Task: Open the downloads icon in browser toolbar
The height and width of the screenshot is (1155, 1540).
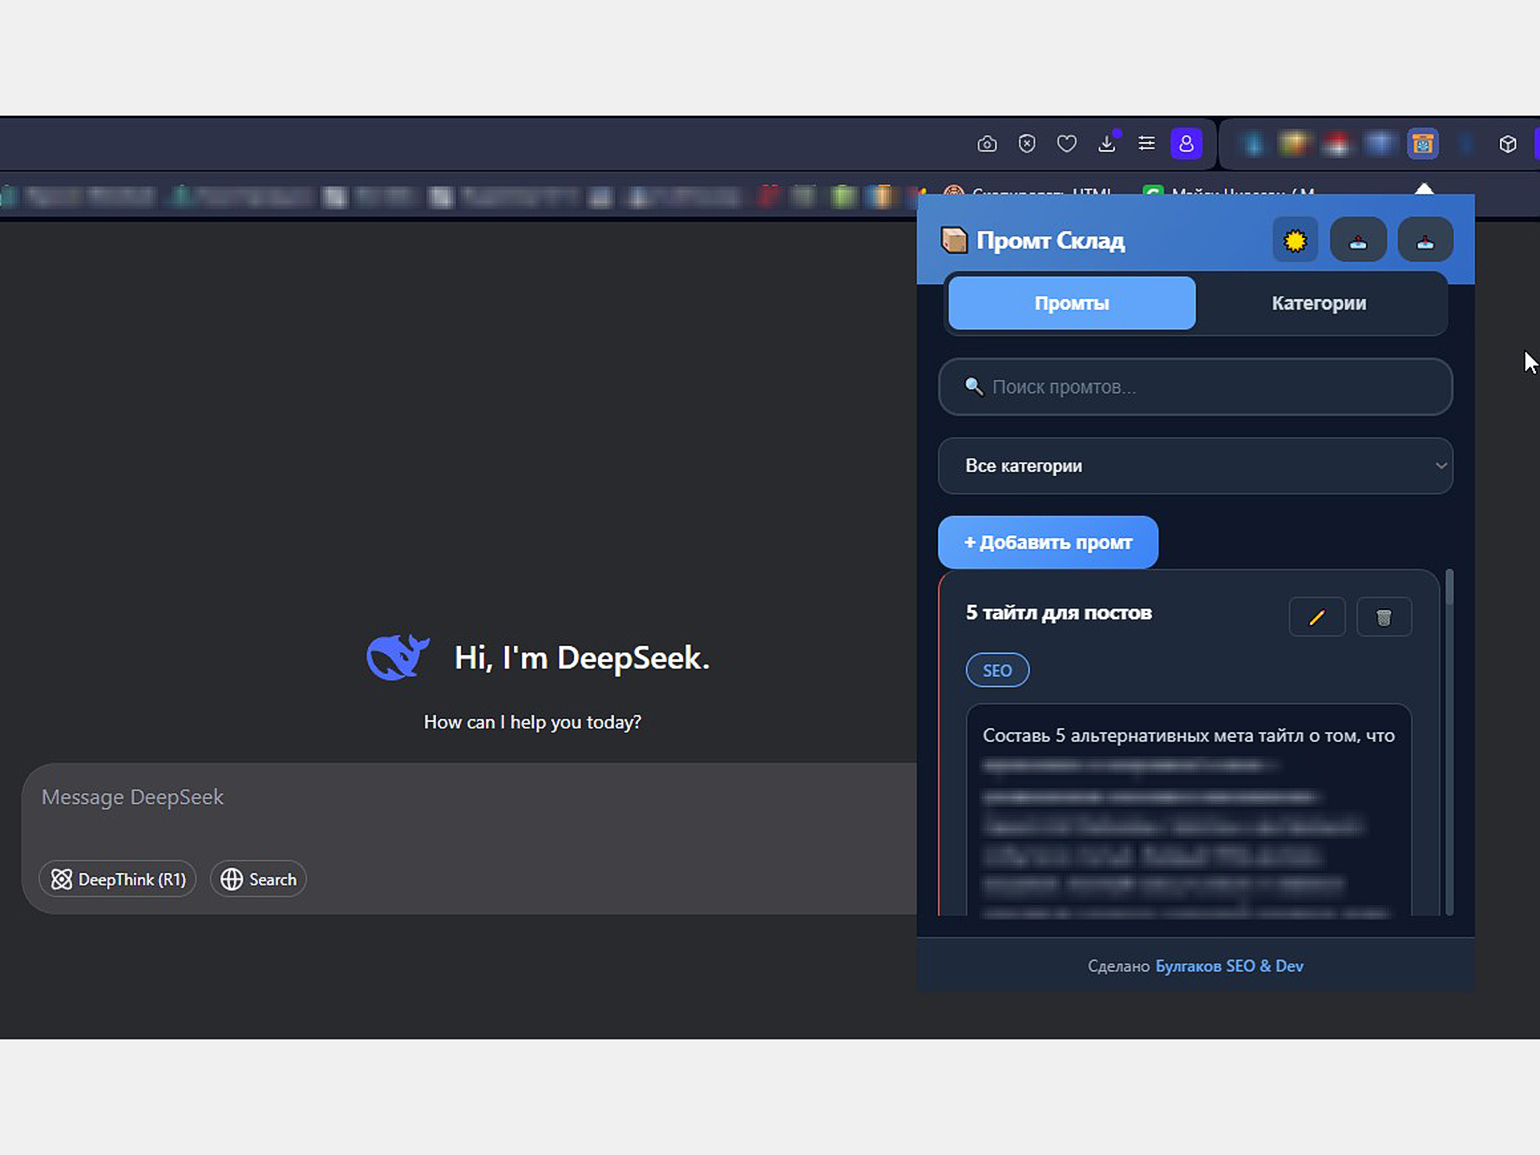Action: [x=1107, y=144]
